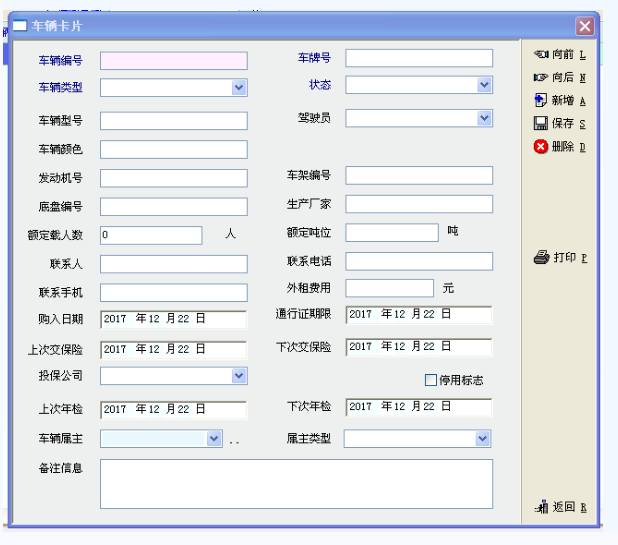This screenshot has width=618, height=545.
Task: Close the 车辆卡片 dialog window
Action: [584, 27]
